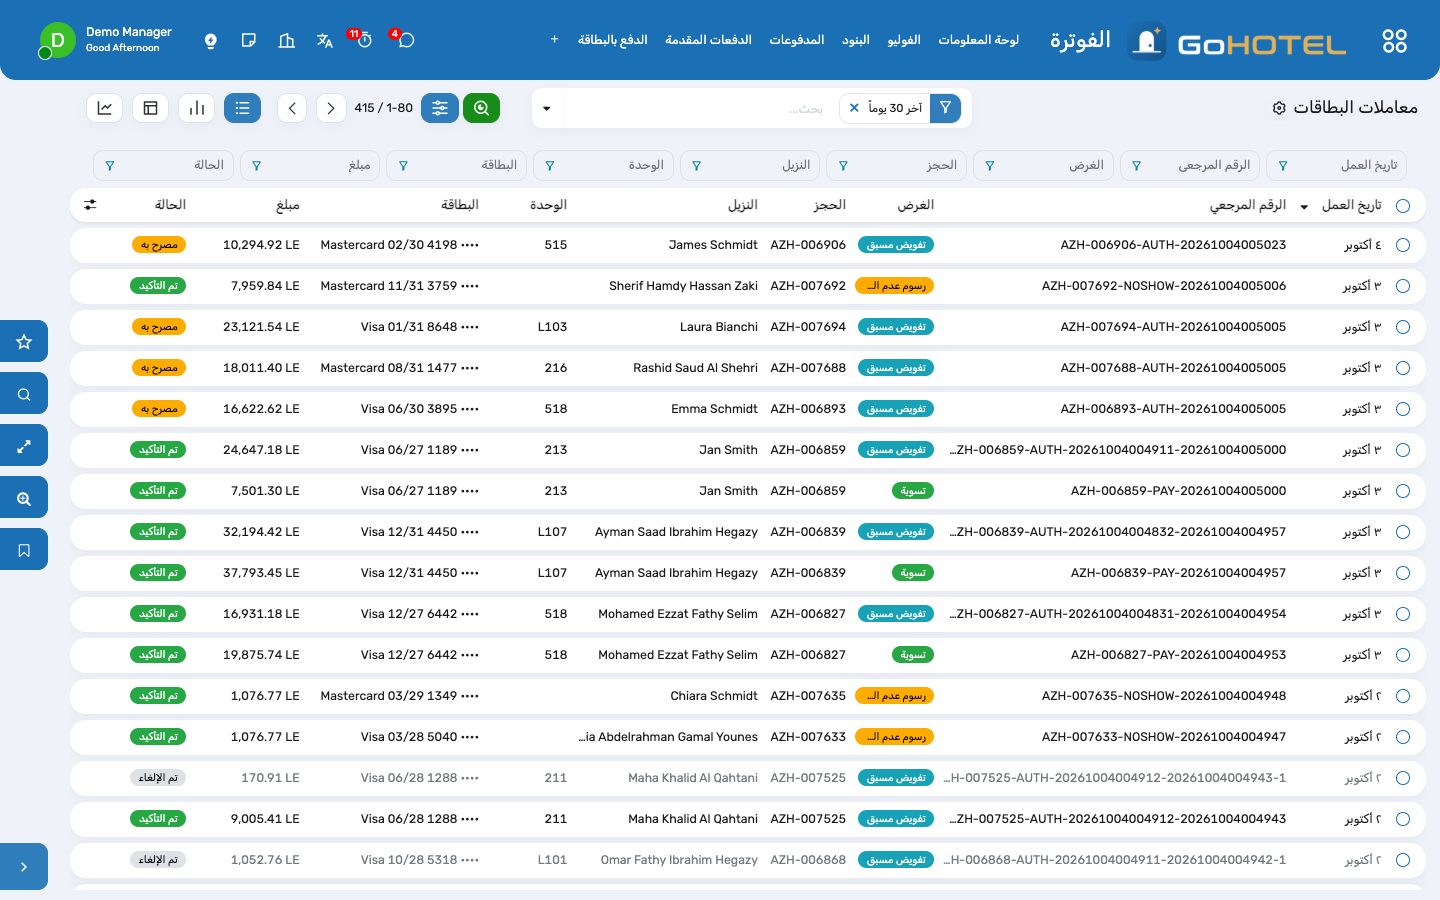Click the star favorites sidebar icon
This screenshot has width=1440, height=900.
pyautogui.click(x=24, y=342)
